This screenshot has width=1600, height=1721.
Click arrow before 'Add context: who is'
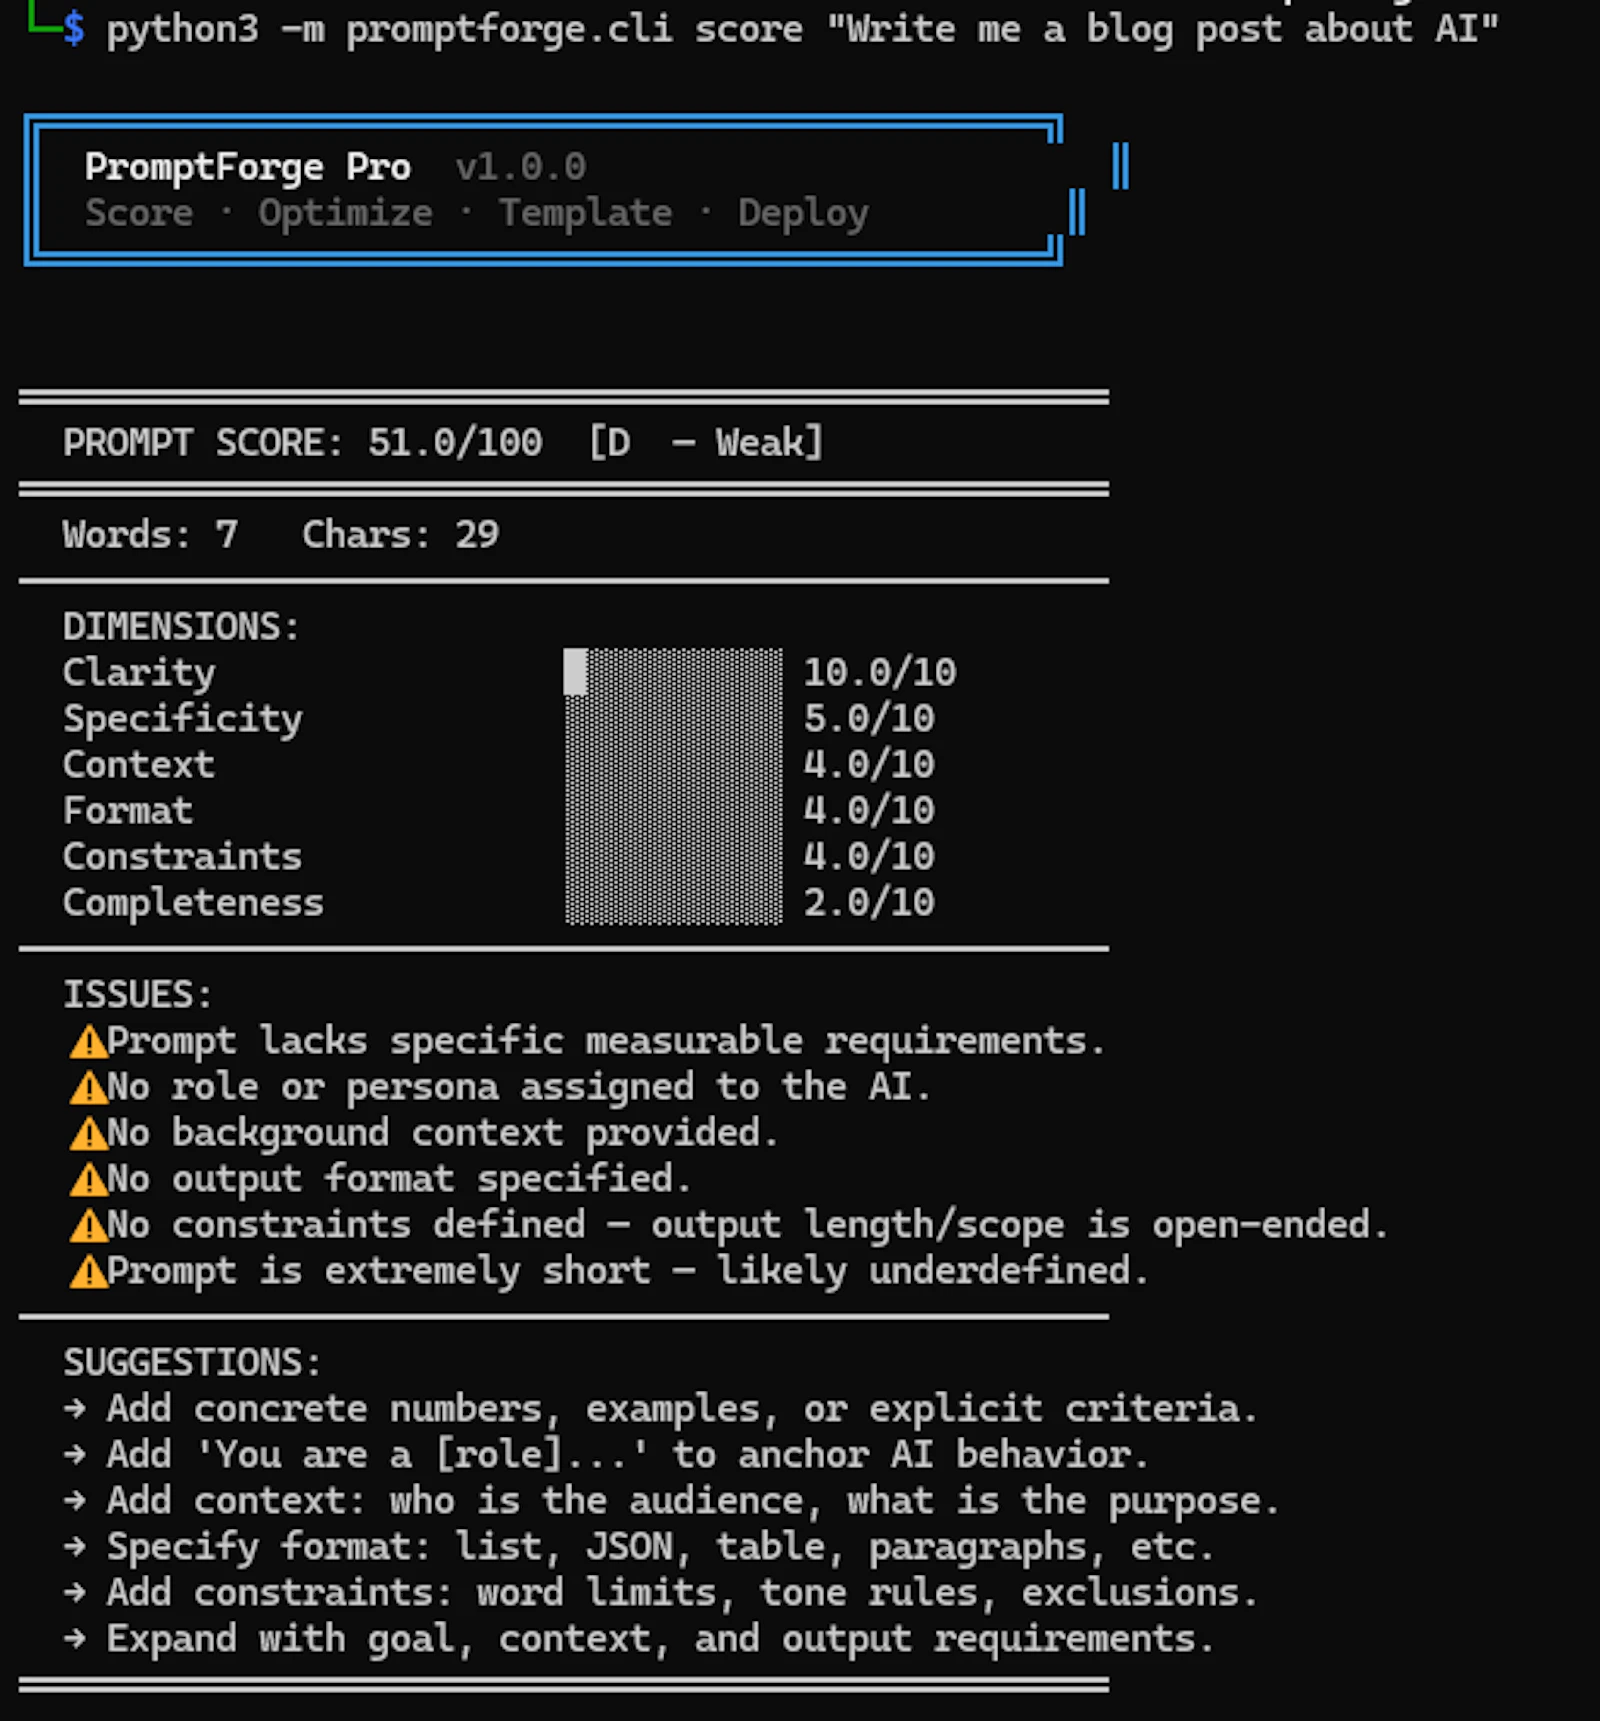click(x=75, y=1501)
